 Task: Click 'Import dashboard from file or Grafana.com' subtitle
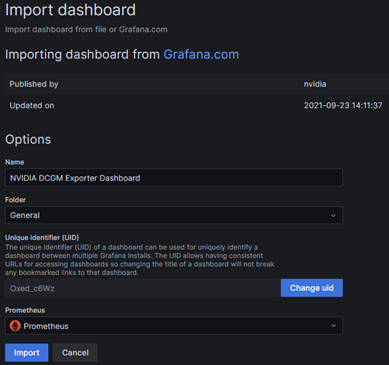point(86,29)
